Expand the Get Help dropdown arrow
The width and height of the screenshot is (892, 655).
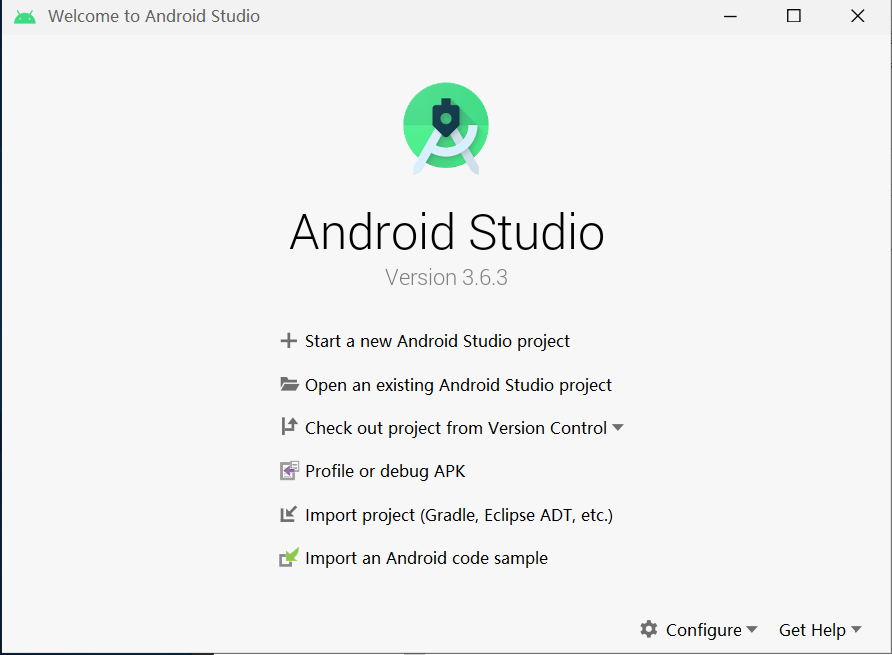click(856, 630)
